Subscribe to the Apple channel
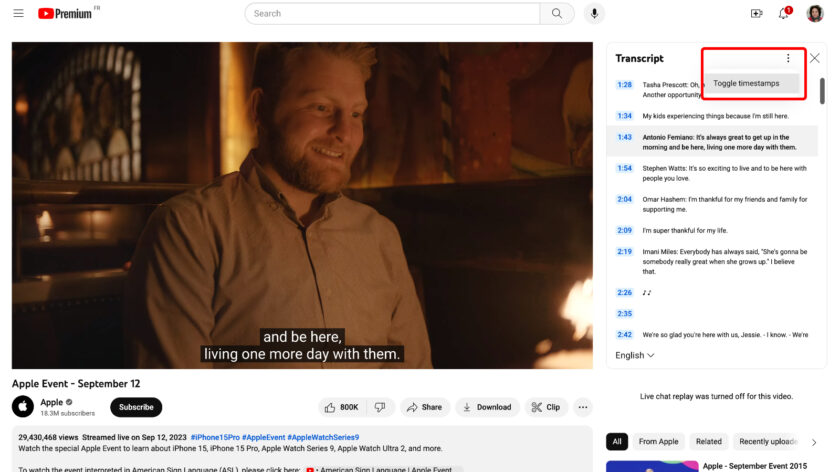Image resolution: width=840 pixels, height=472 pixels. point(136,407)
